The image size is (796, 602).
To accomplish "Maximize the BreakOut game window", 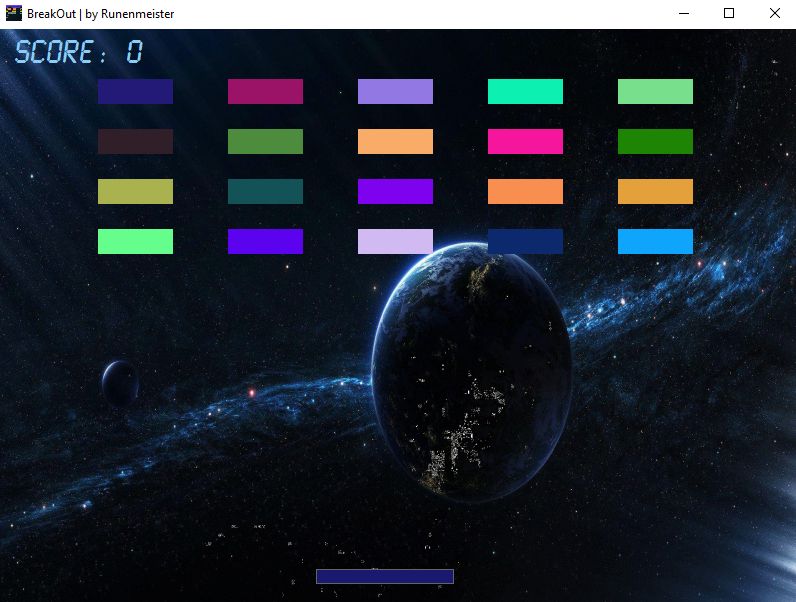I will (x=729, y=13).
